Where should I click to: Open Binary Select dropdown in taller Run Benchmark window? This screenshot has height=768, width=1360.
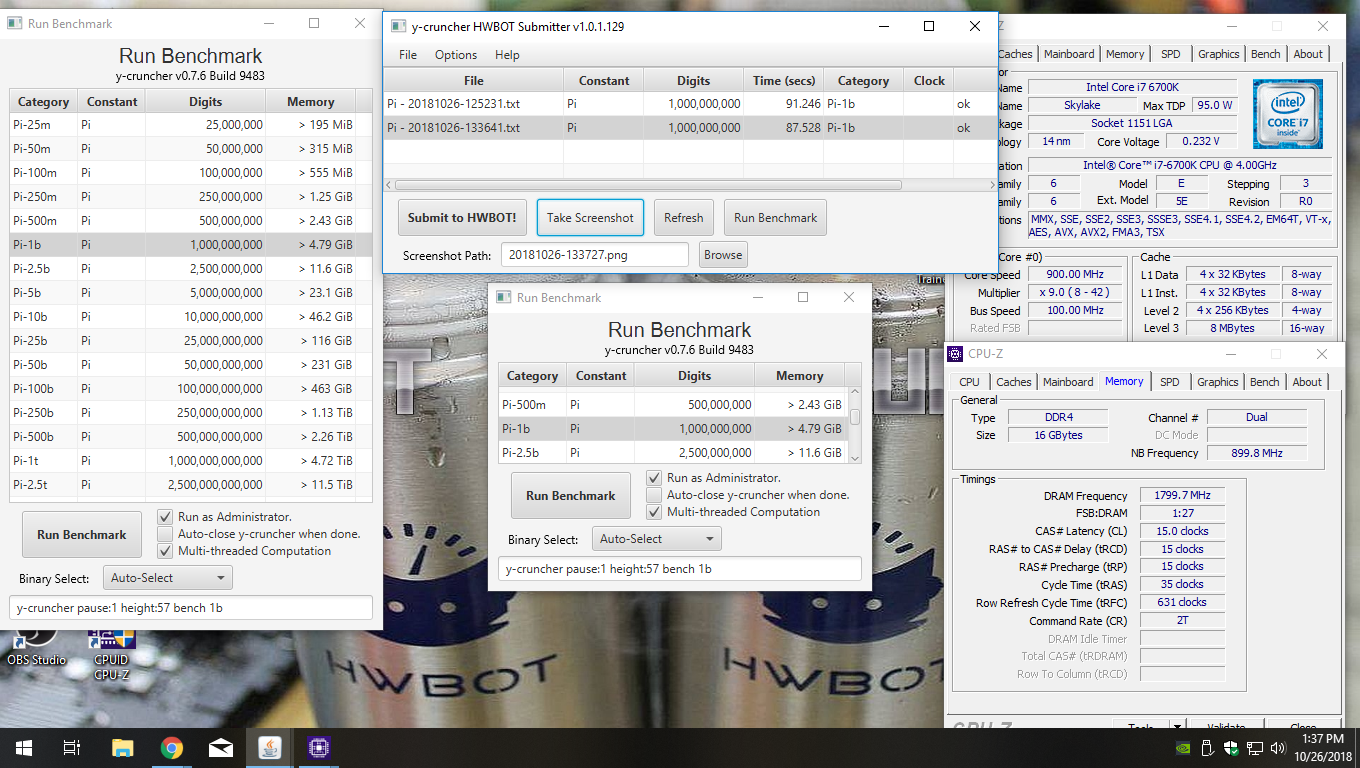tap(167, 578)
